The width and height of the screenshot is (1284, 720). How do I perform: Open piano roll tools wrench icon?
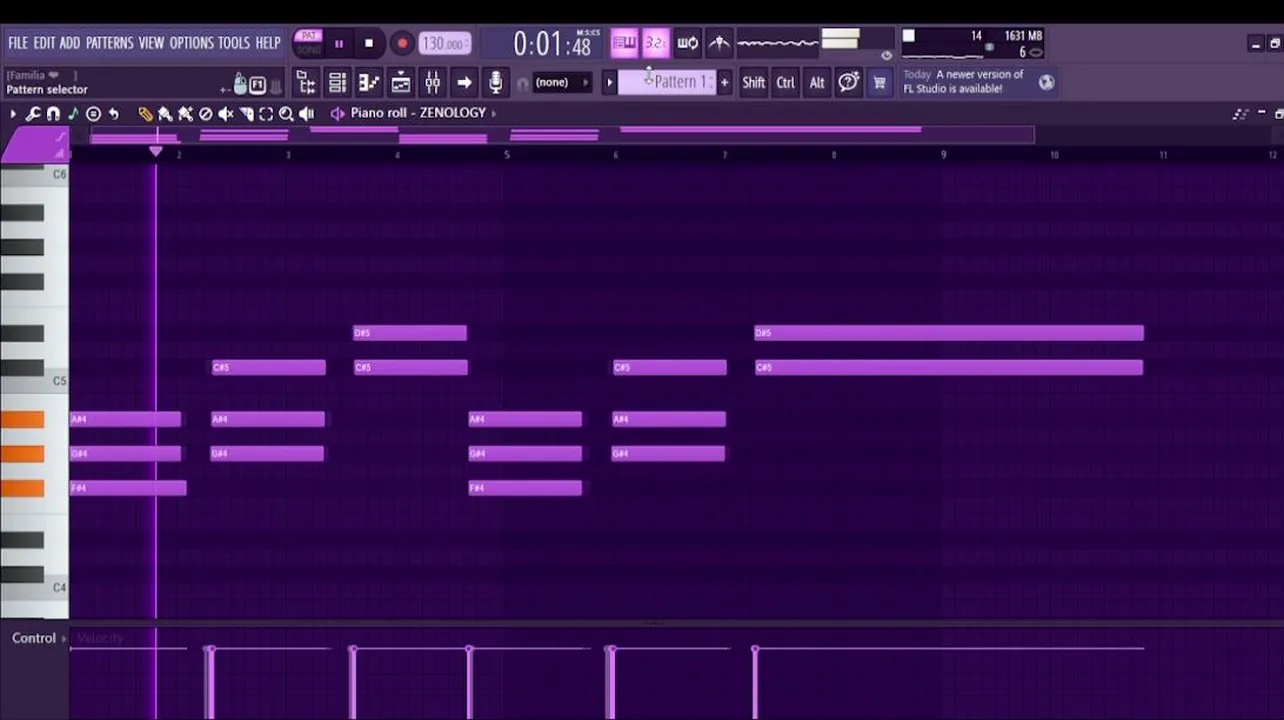pos(33,114)
